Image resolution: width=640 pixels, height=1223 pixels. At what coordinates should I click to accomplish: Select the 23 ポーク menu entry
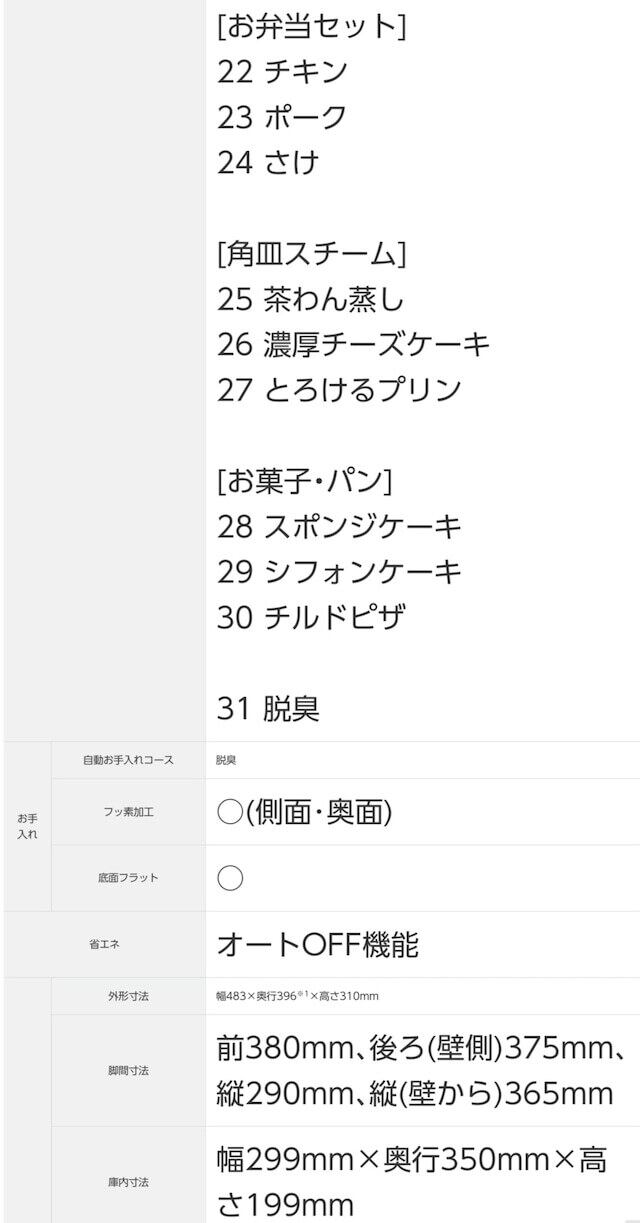(x=282, y=117)
